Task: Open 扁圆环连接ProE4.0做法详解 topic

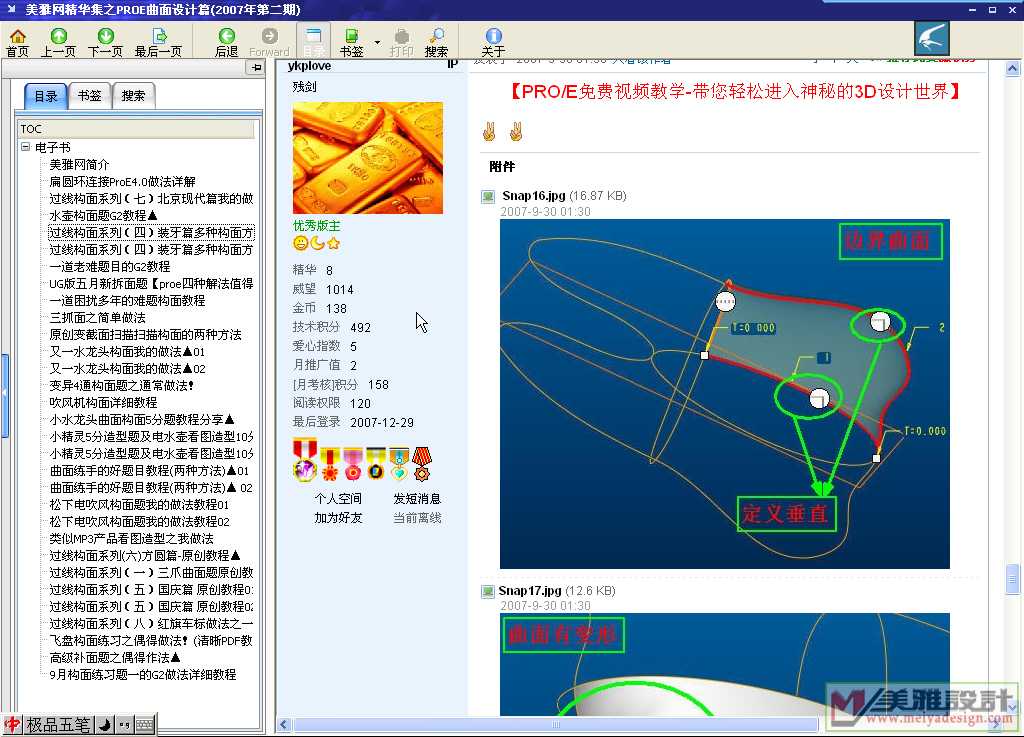Action: click(122, 181)
